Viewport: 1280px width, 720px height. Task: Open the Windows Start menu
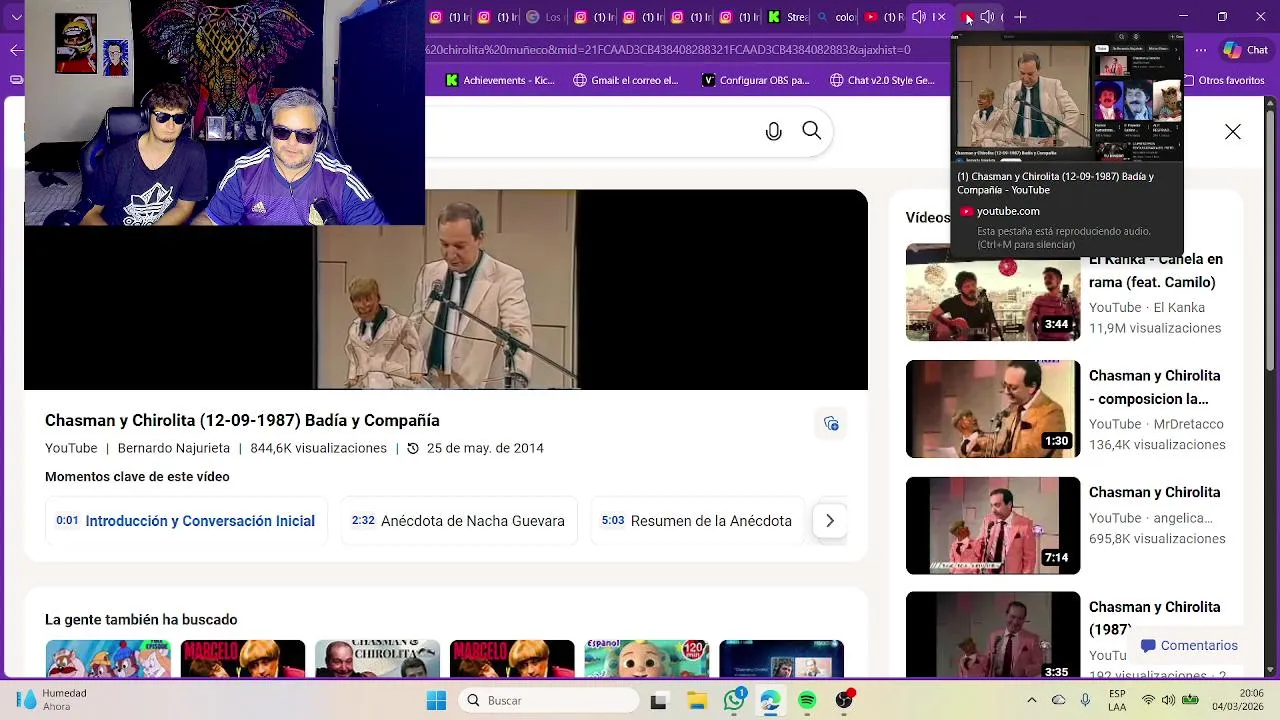pos(437,701)
